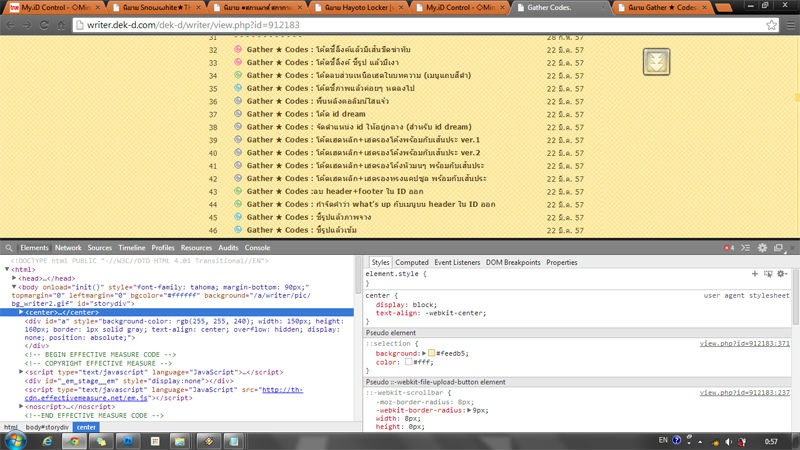Open the Properties sidebar tab
Viewport: 800px width, 450px height.
(562, 262)
